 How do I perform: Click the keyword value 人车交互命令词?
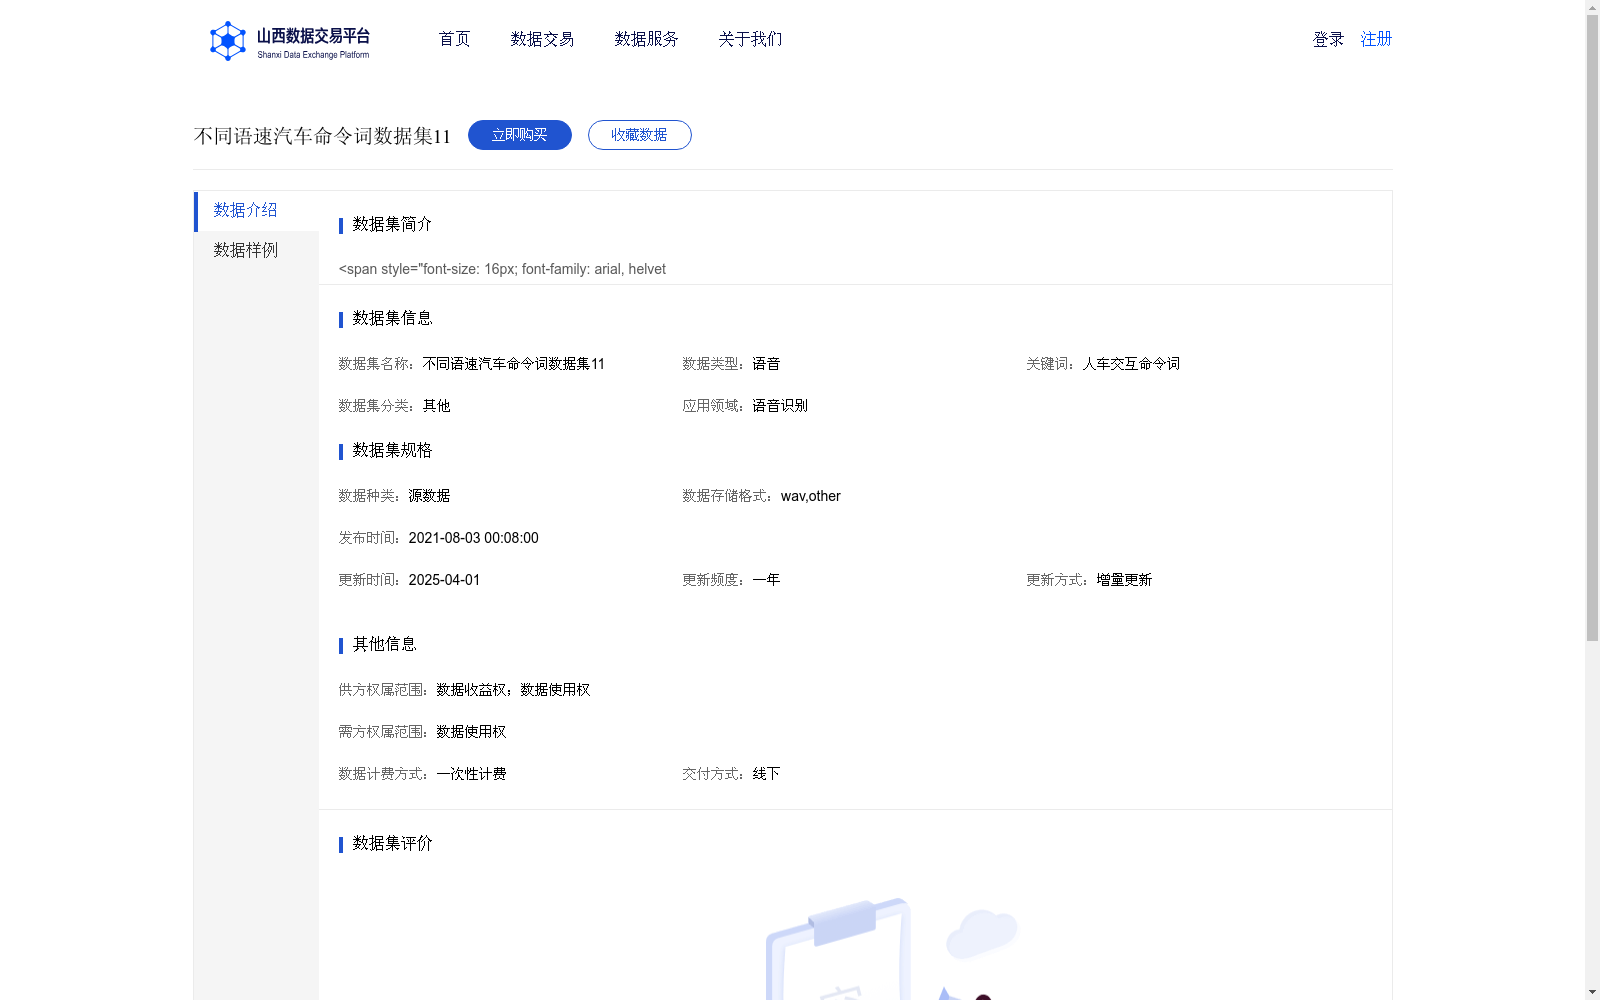pos(1131,364)
